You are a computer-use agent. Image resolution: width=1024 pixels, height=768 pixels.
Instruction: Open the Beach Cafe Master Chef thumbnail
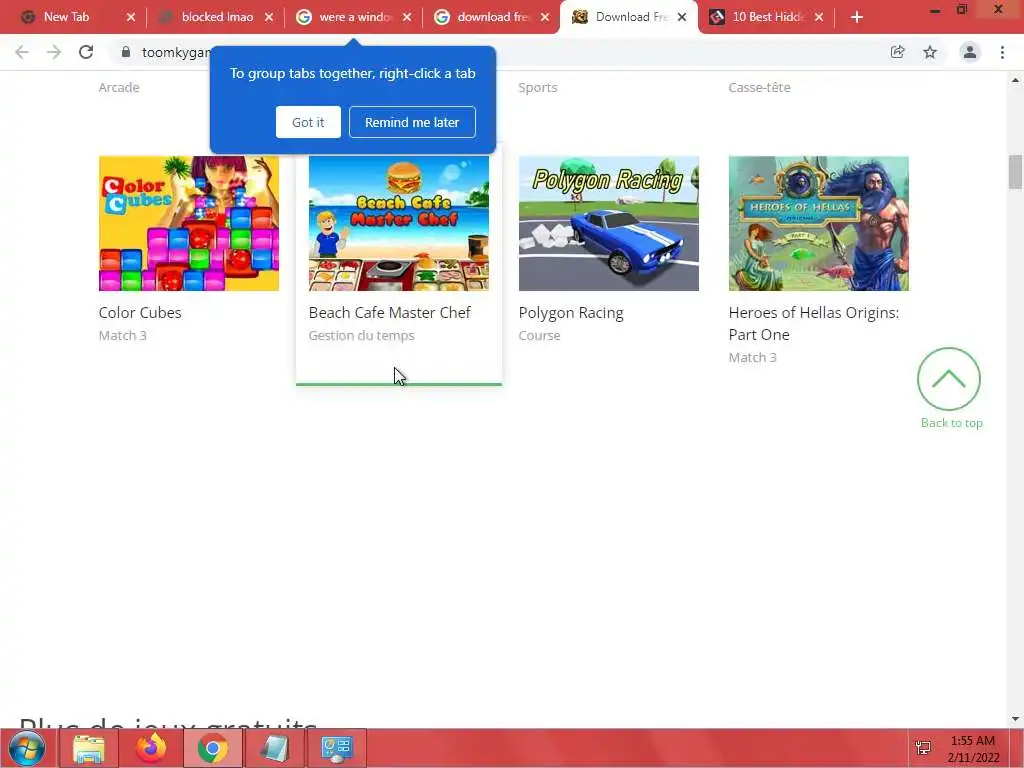[398, 223]
